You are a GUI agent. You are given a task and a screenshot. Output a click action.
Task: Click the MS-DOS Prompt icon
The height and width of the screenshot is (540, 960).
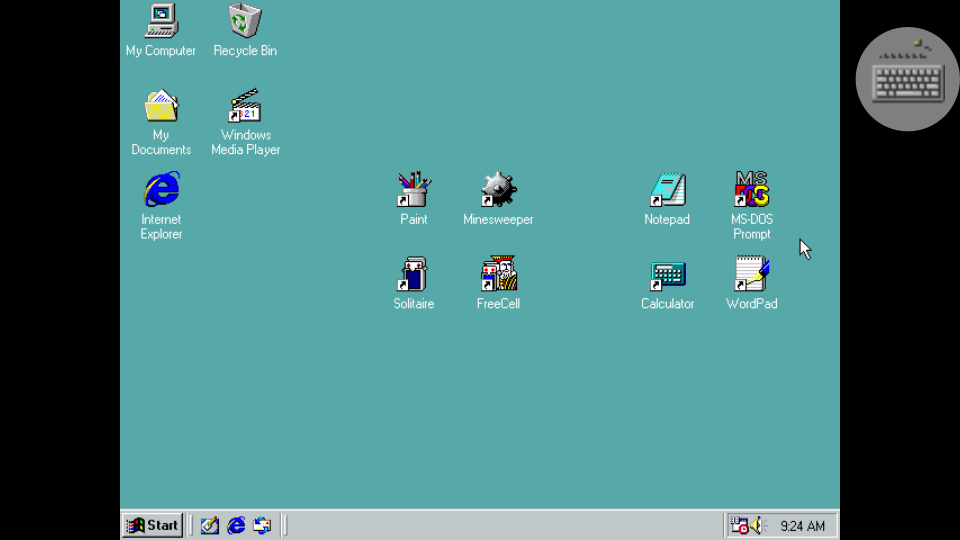[x=751, y=190]
